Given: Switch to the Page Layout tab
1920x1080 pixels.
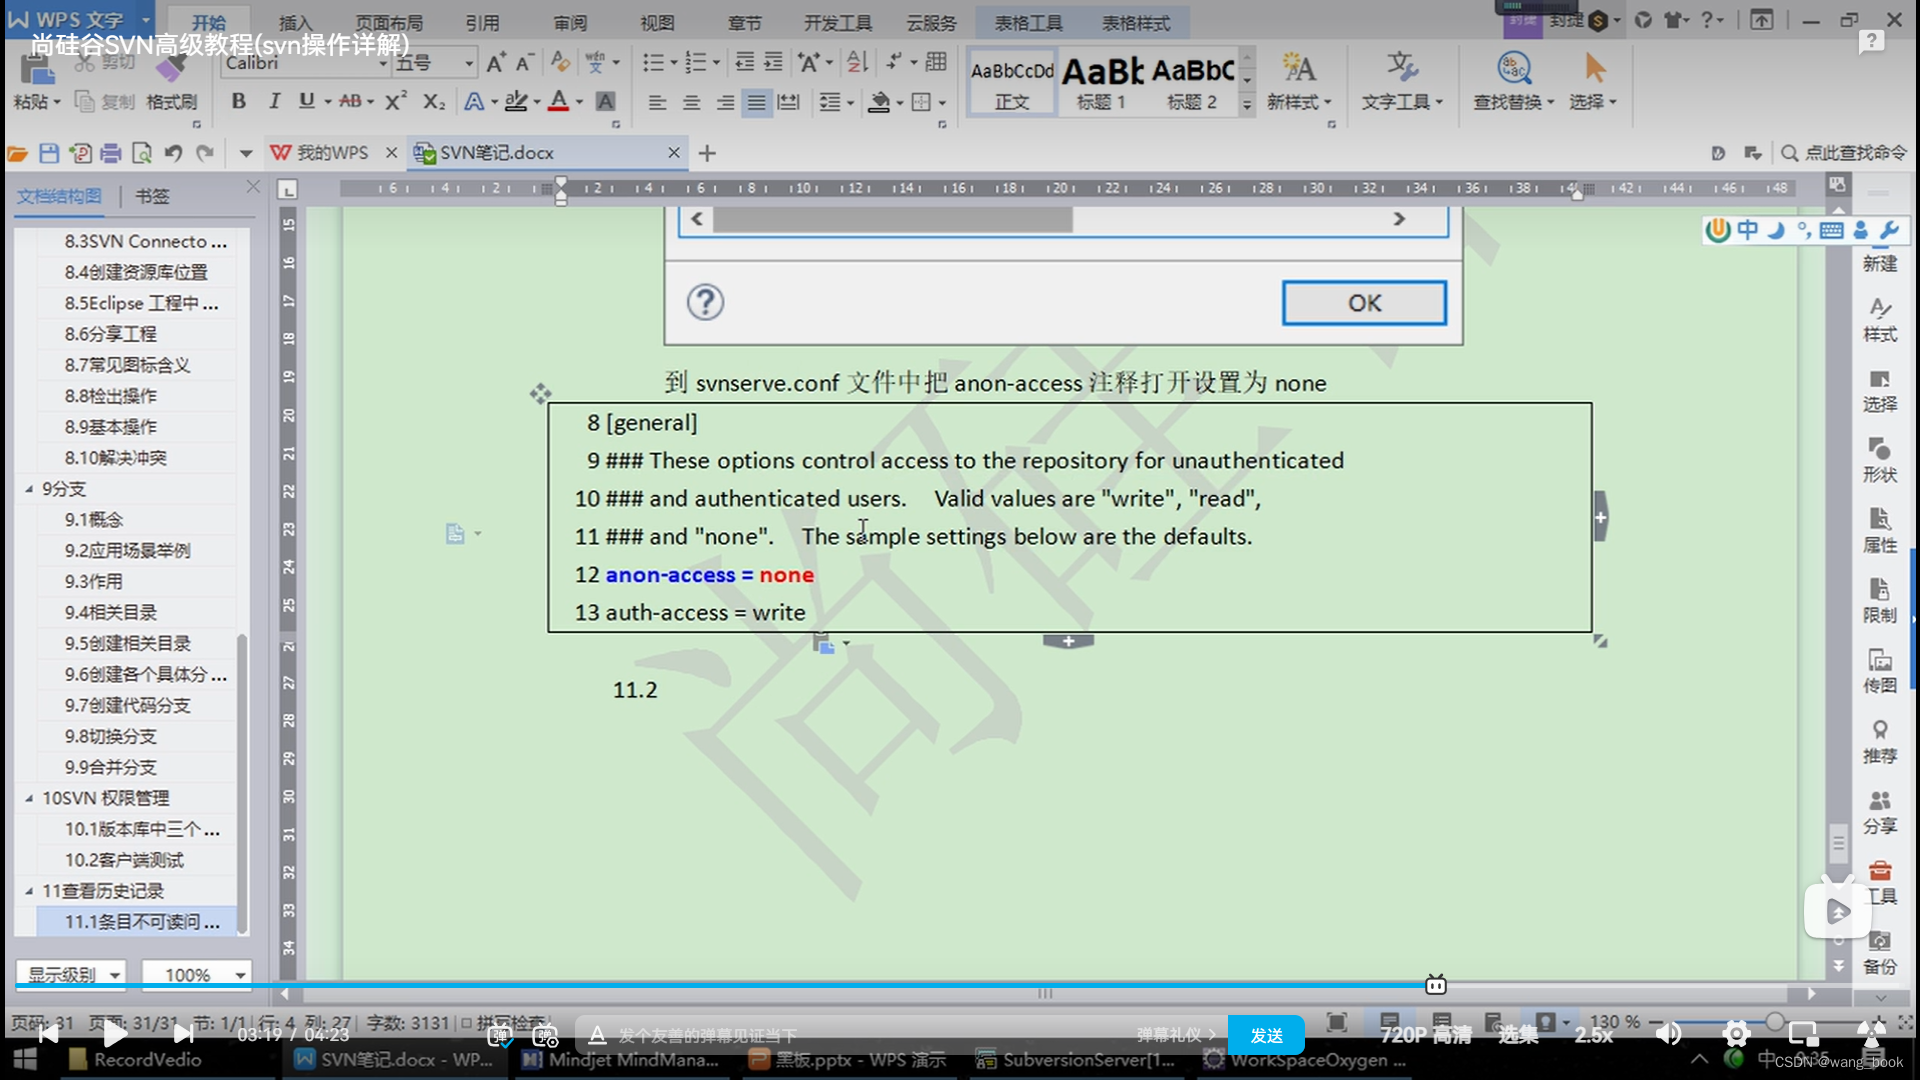Looking at the screenshot, I should click(389, 23).
